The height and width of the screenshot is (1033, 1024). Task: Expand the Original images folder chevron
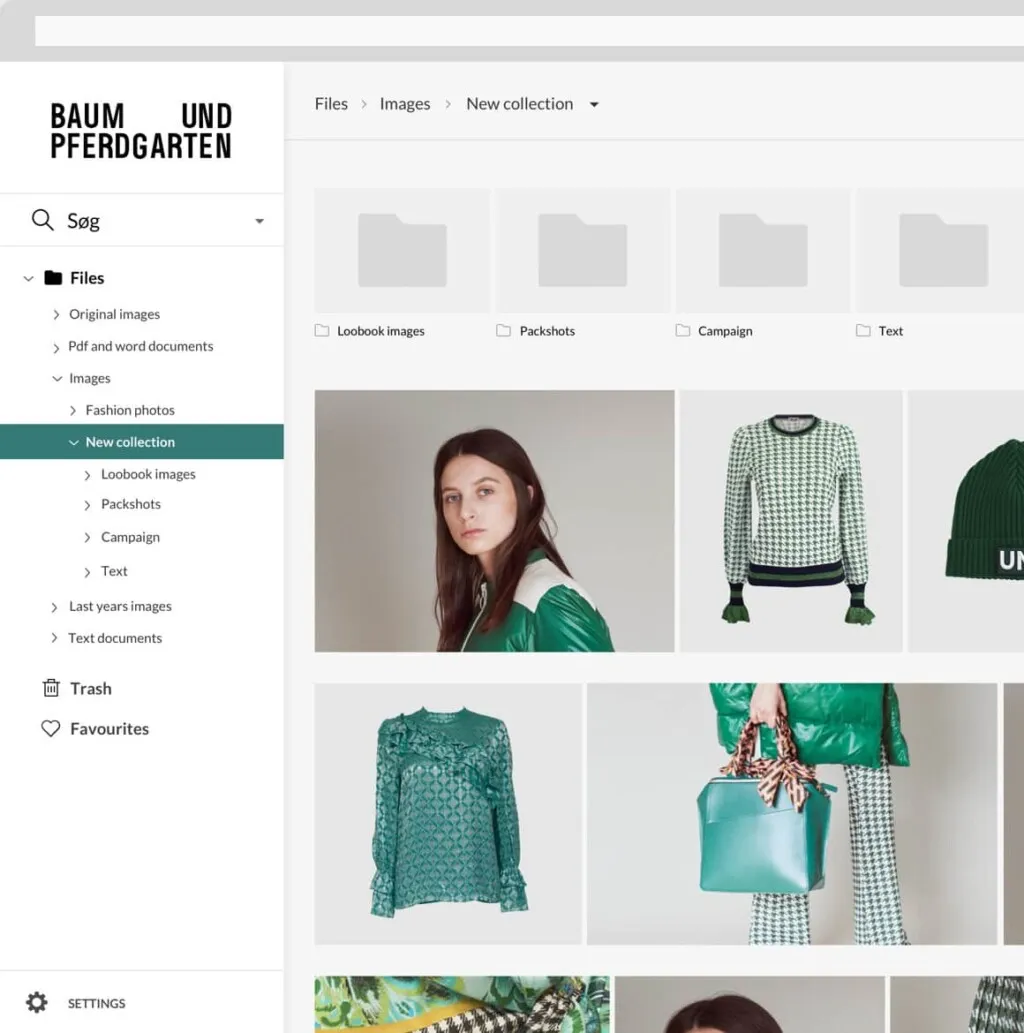56,315
